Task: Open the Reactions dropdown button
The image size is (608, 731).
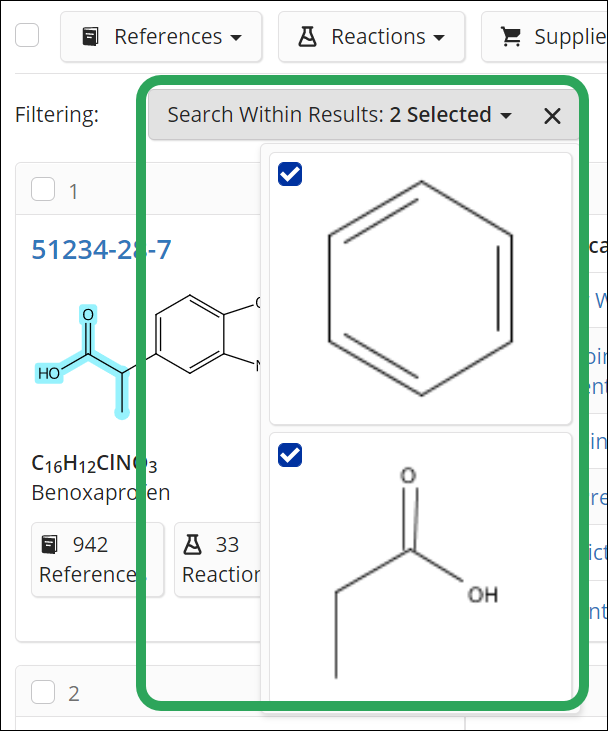Action: tap(372, 37)
